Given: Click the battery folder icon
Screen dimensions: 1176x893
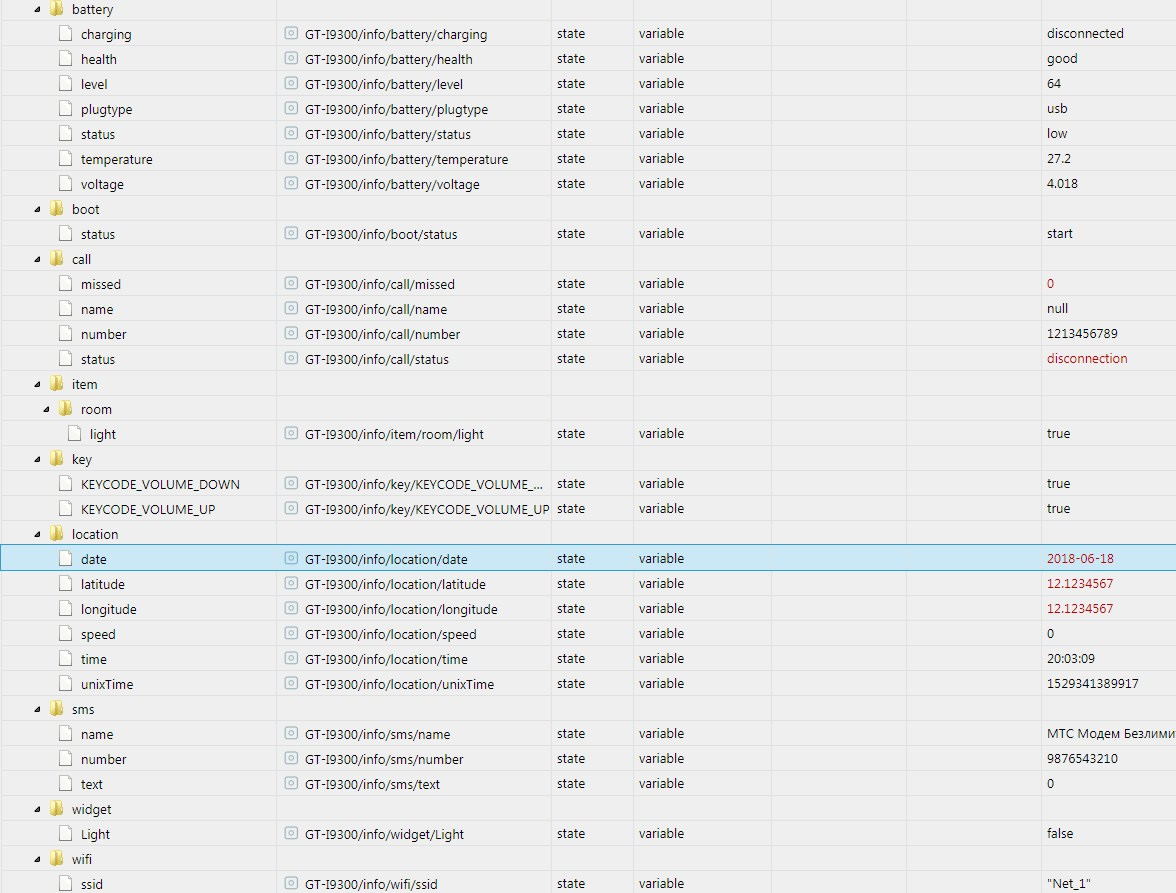Looking at the screenshot, I should pos(57,8).
